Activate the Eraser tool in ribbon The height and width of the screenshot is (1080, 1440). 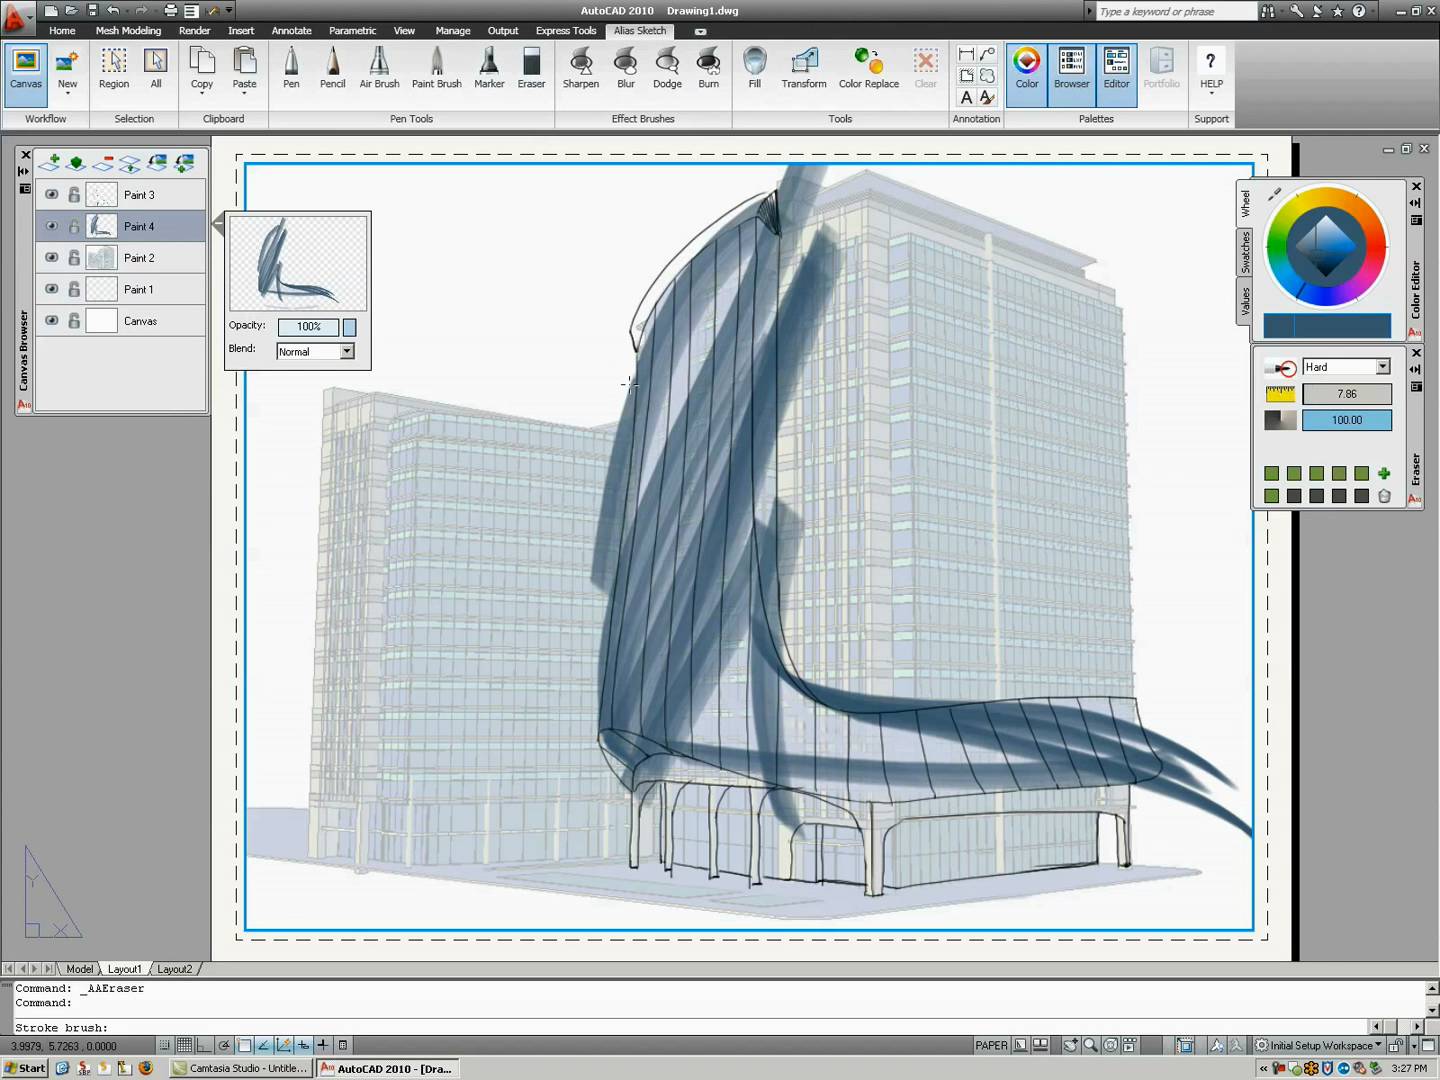click(531, 69)
